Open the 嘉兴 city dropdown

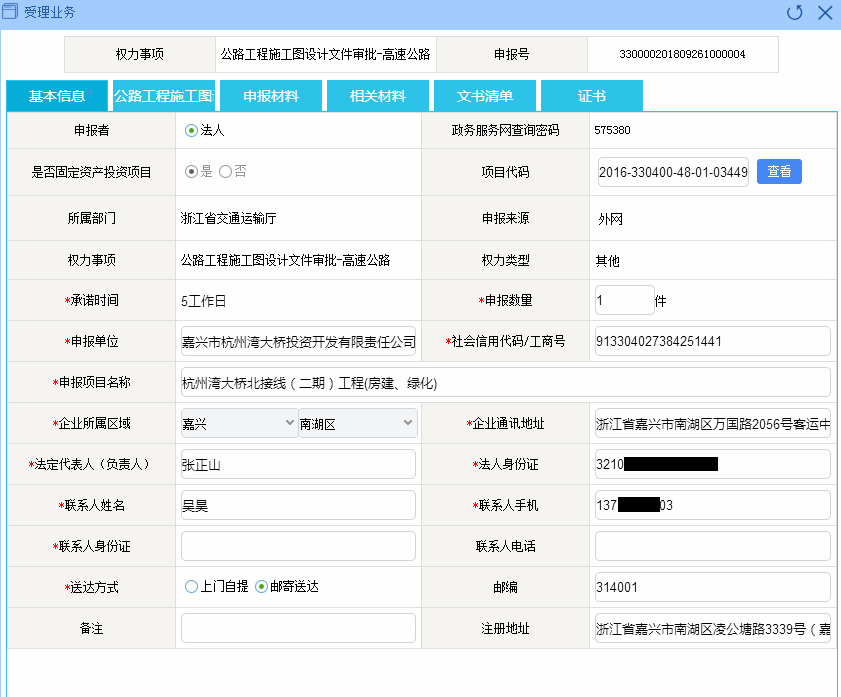click(238, 424)
